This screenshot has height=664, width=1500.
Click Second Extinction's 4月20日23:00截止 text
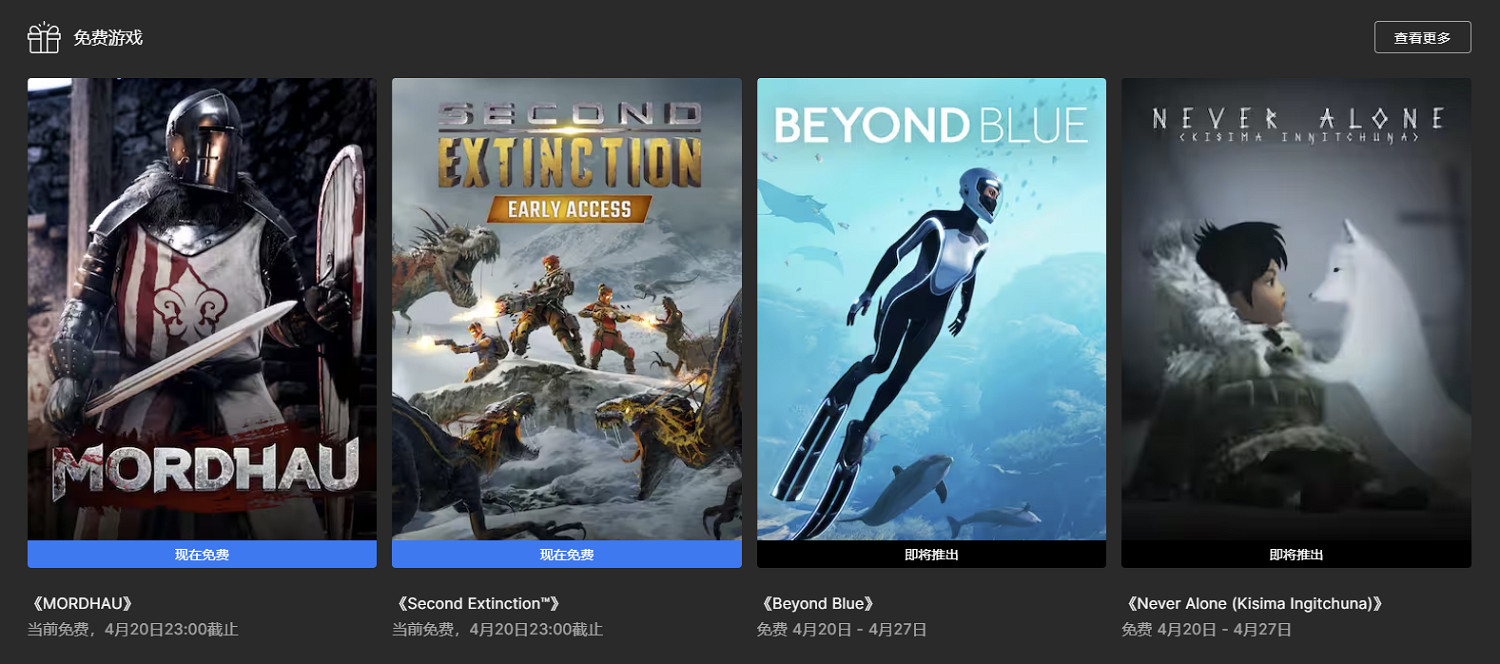pyautogui.click(x=536, y=630)
